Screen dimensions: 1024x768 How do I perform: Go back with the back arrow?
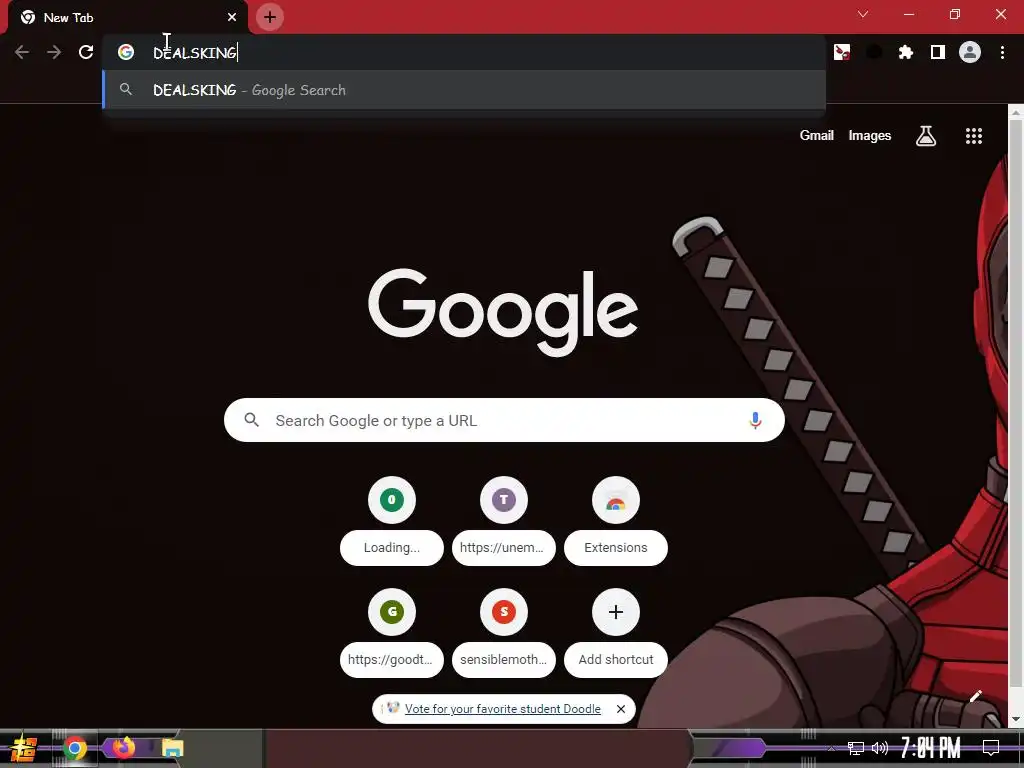coord(22,52)
